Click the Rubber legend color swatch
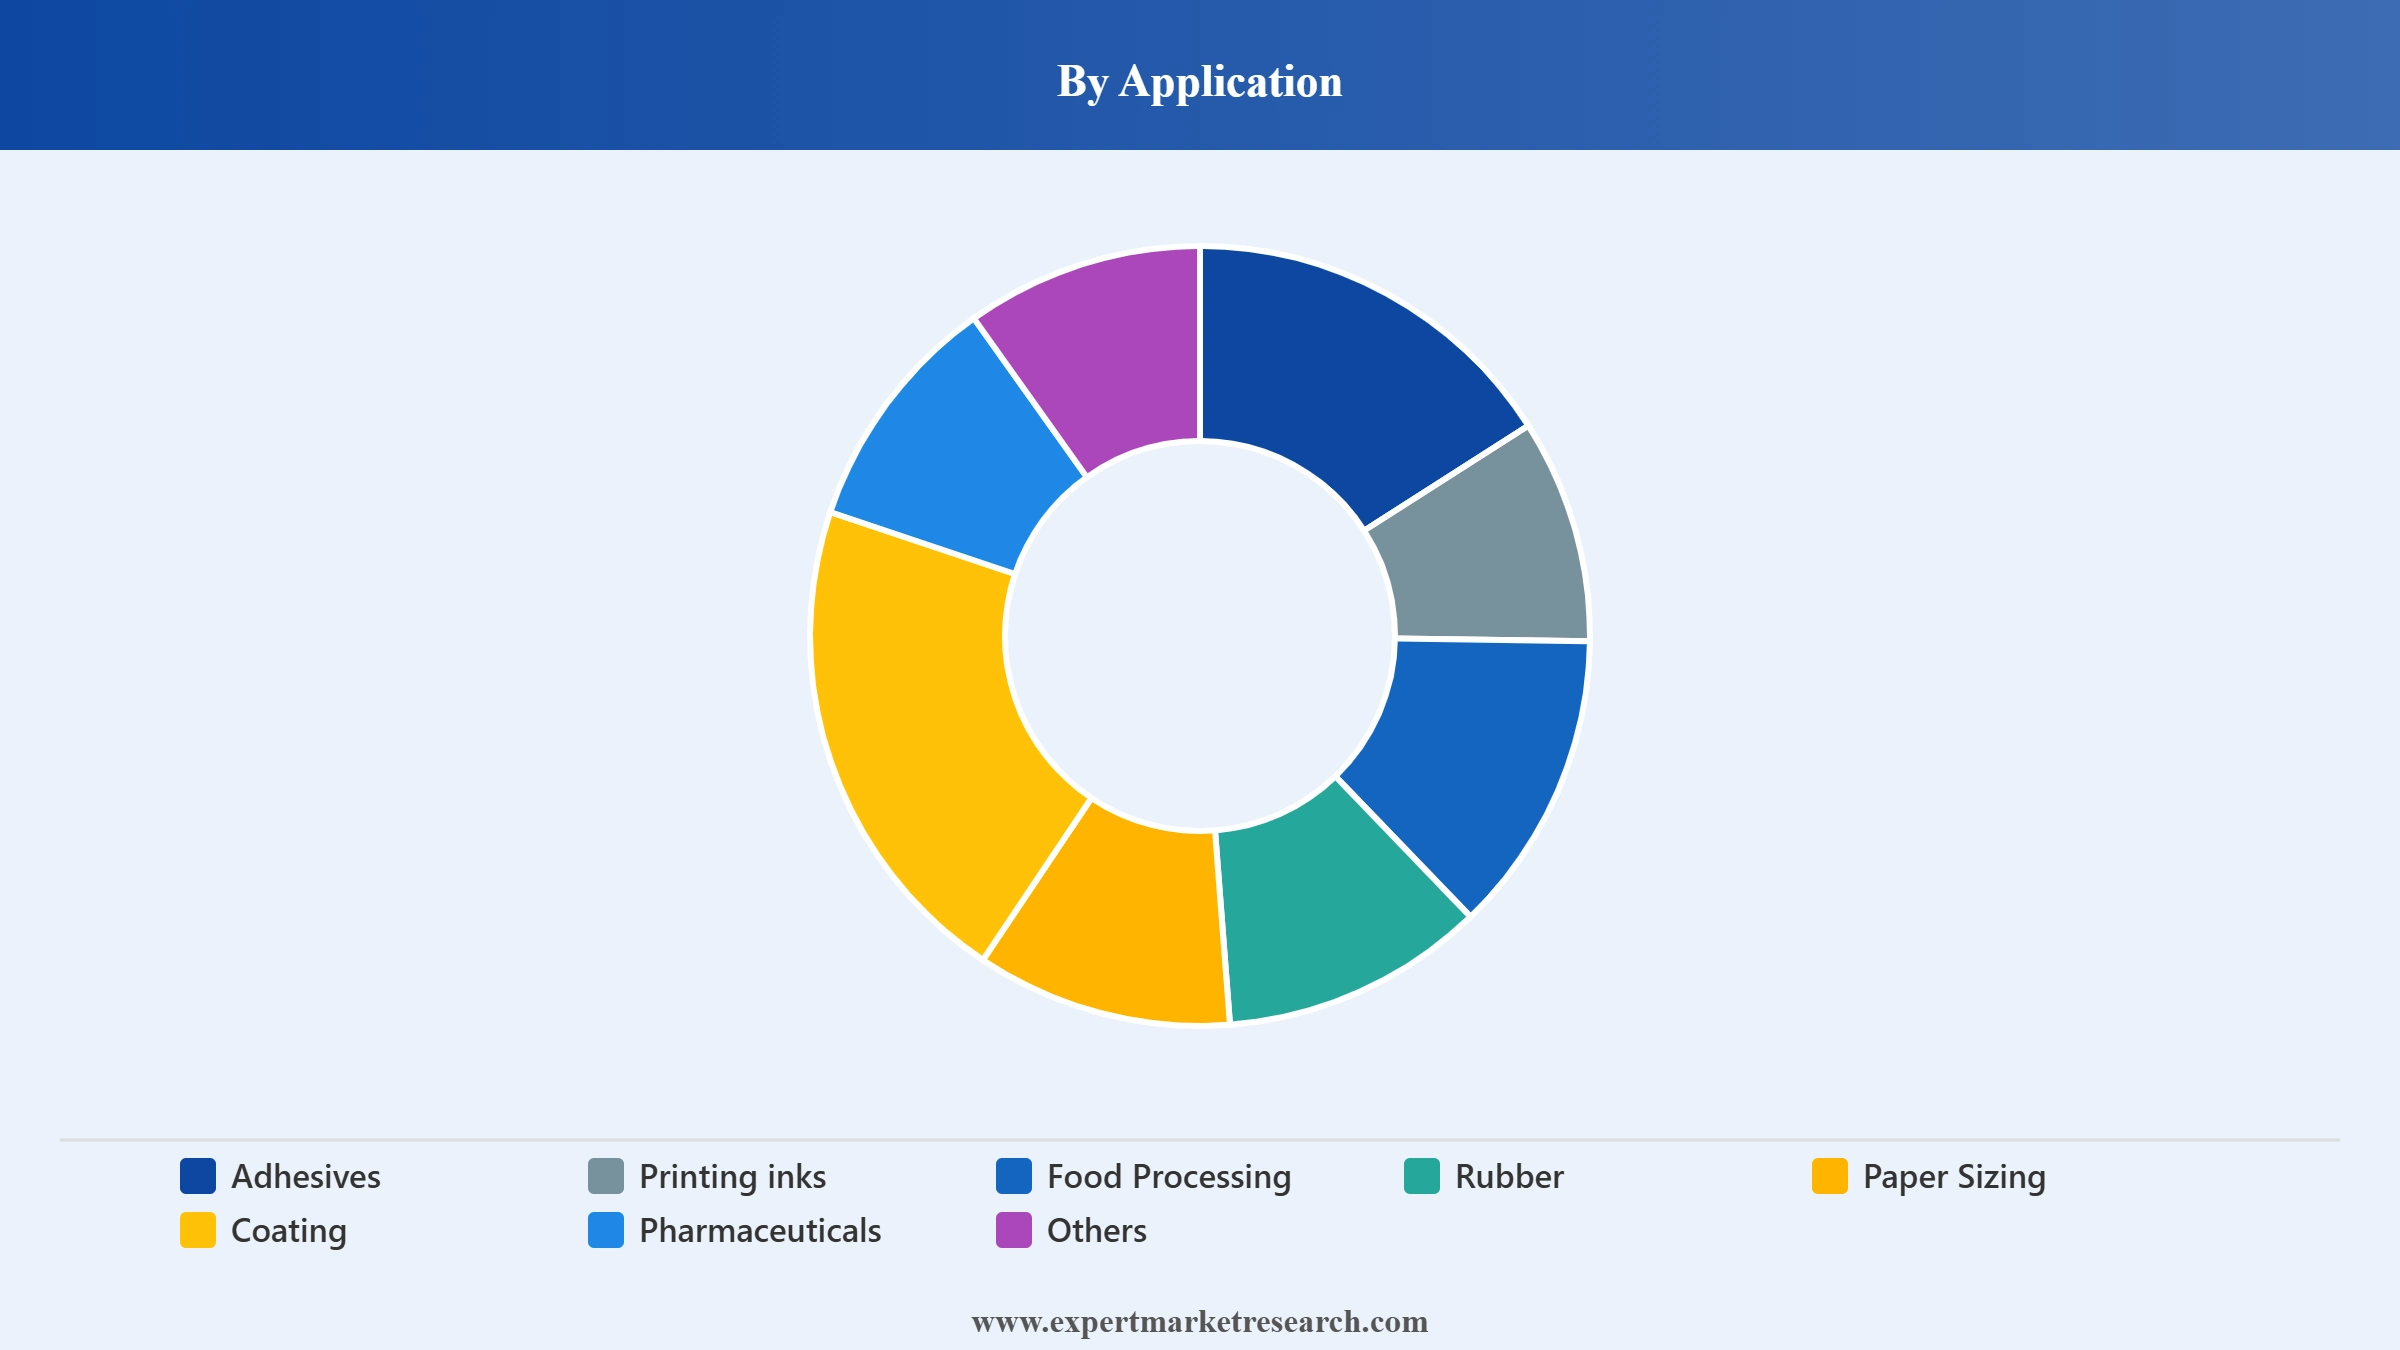2400x1350 pixels. coord(1422,1176)
